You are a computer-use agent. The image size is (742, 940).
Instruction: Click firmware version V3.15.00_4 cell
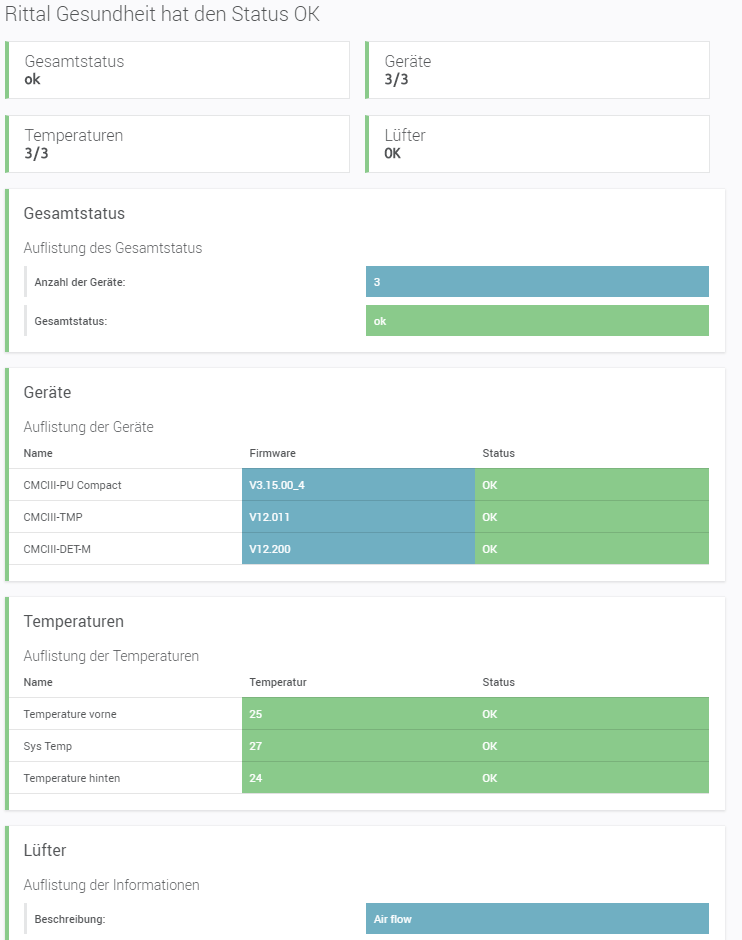[x=358, y=485]
